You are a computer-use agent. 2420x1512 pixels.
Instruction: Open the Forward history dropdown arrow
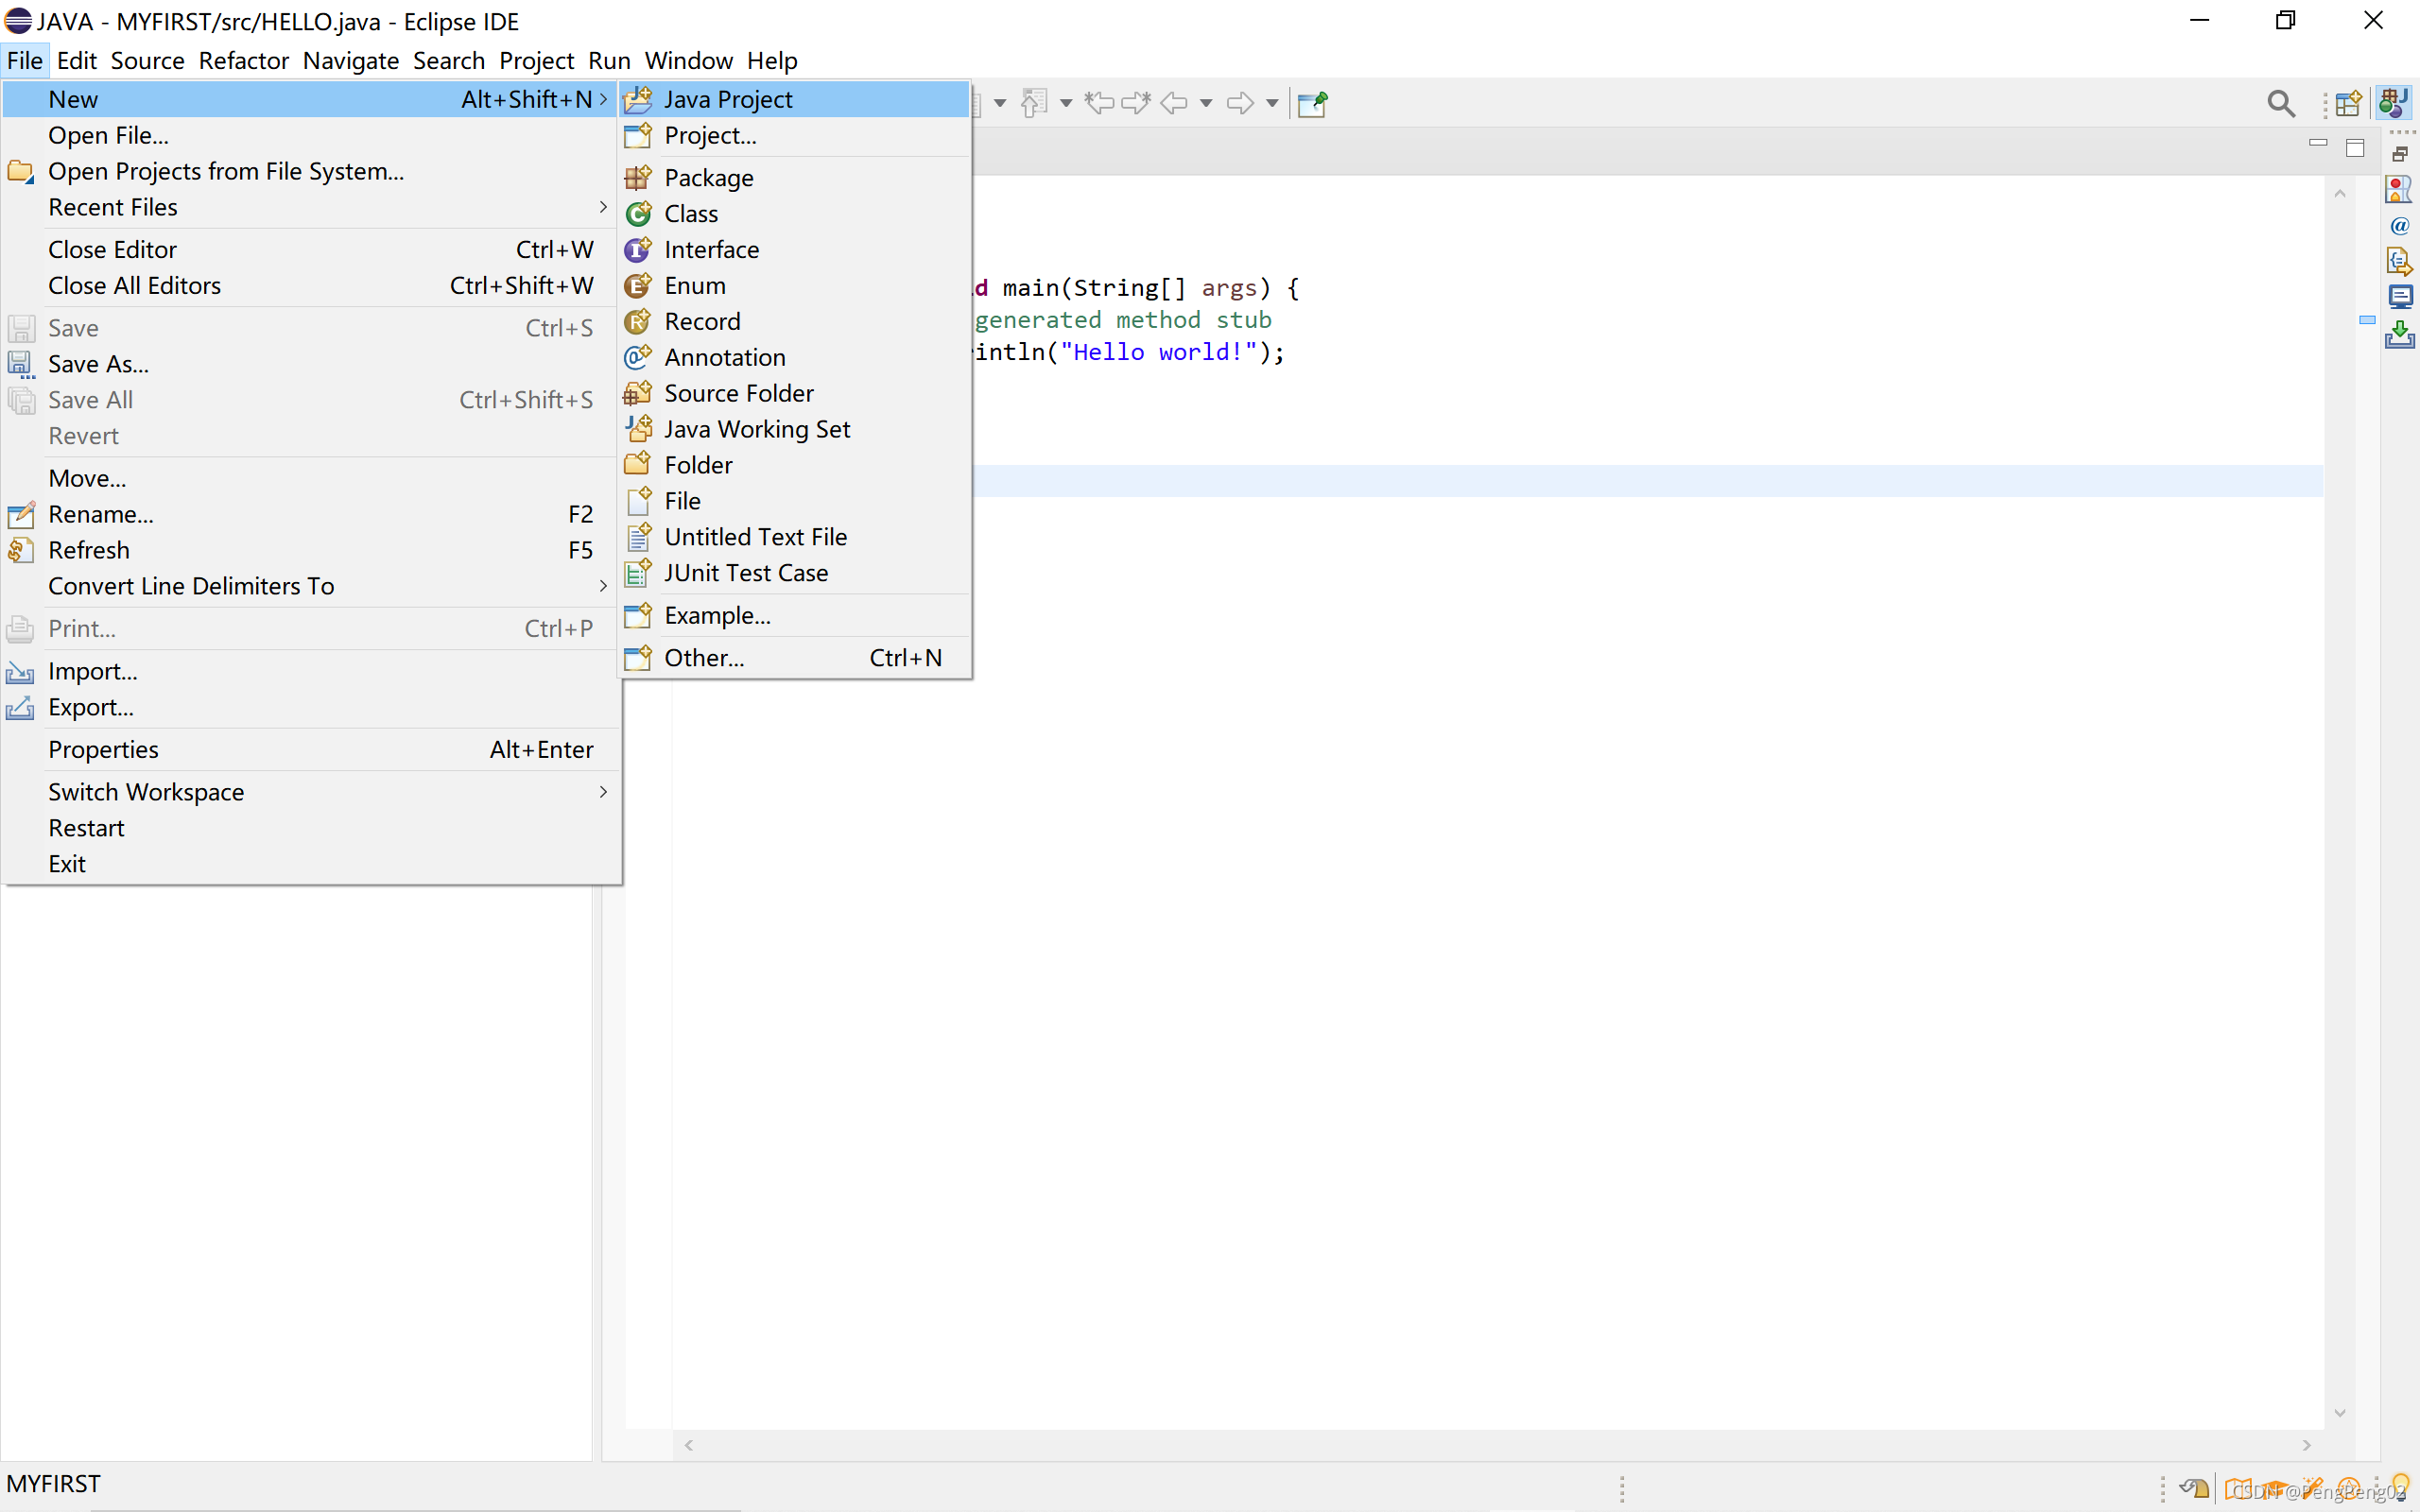(x=1272, y=103)
